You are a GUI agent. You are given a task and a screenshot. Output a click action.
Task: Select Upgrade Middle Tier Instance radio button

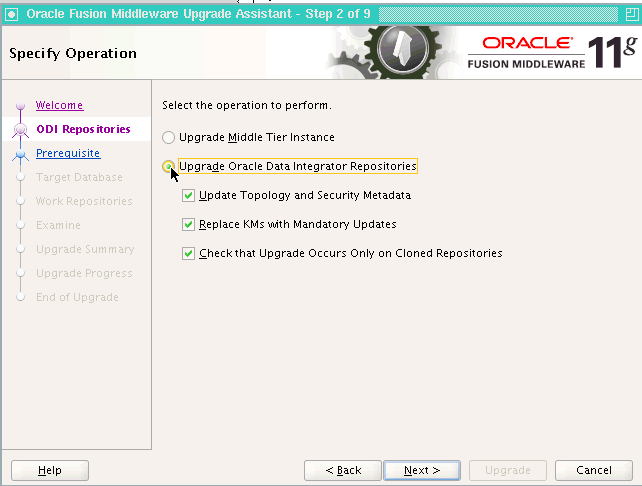168,137
